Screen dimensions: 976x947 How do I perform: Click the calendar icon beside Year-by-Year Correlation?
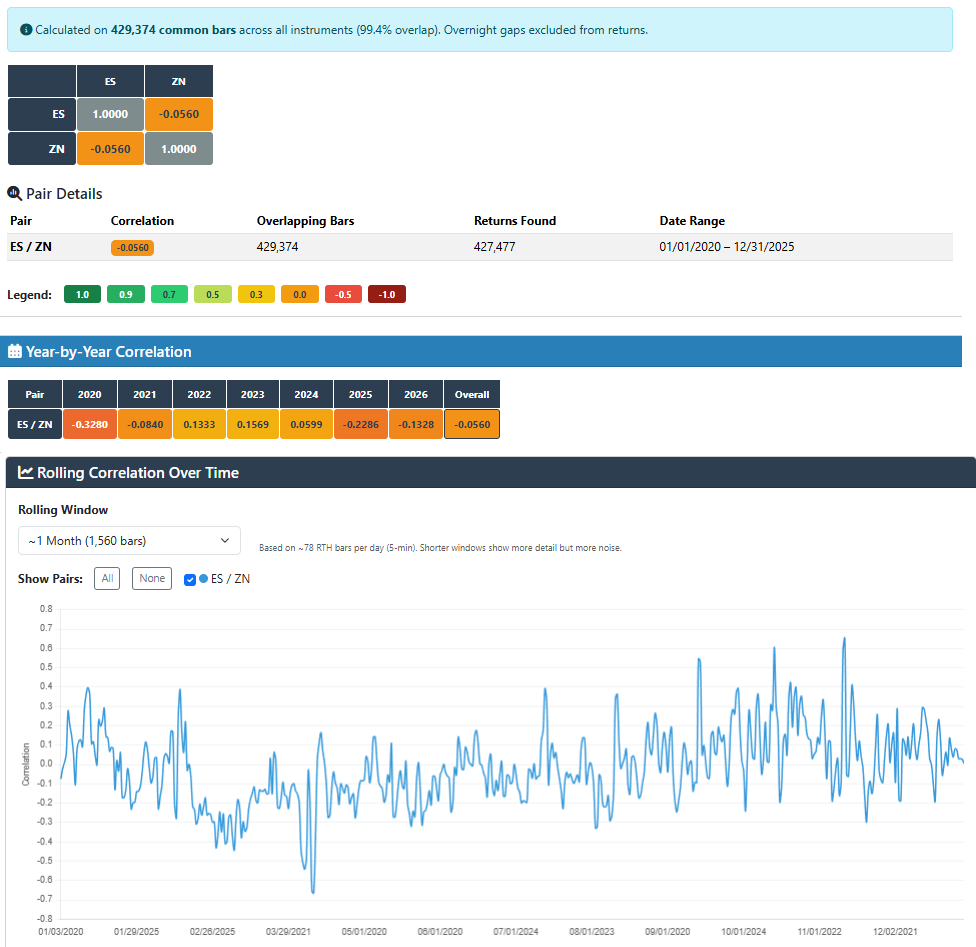pyautogui.click(x=15, y=352)
